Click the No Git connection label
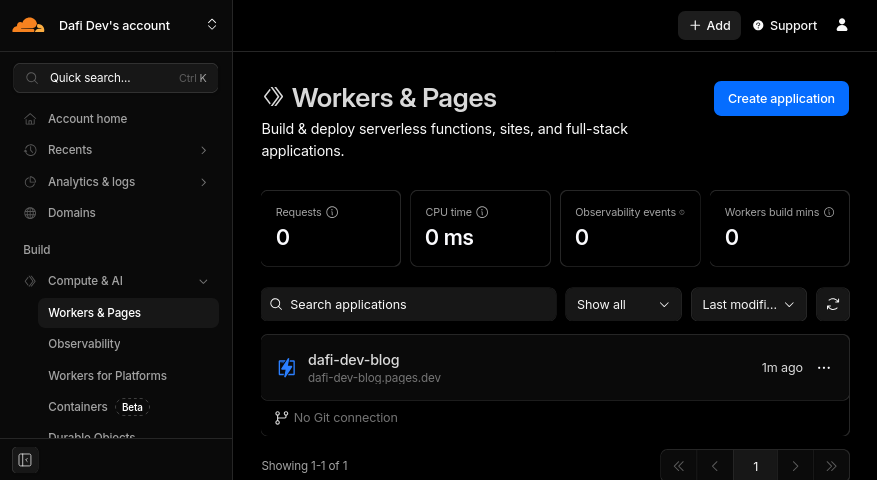The image size is (877, 480). pos(345,418)
